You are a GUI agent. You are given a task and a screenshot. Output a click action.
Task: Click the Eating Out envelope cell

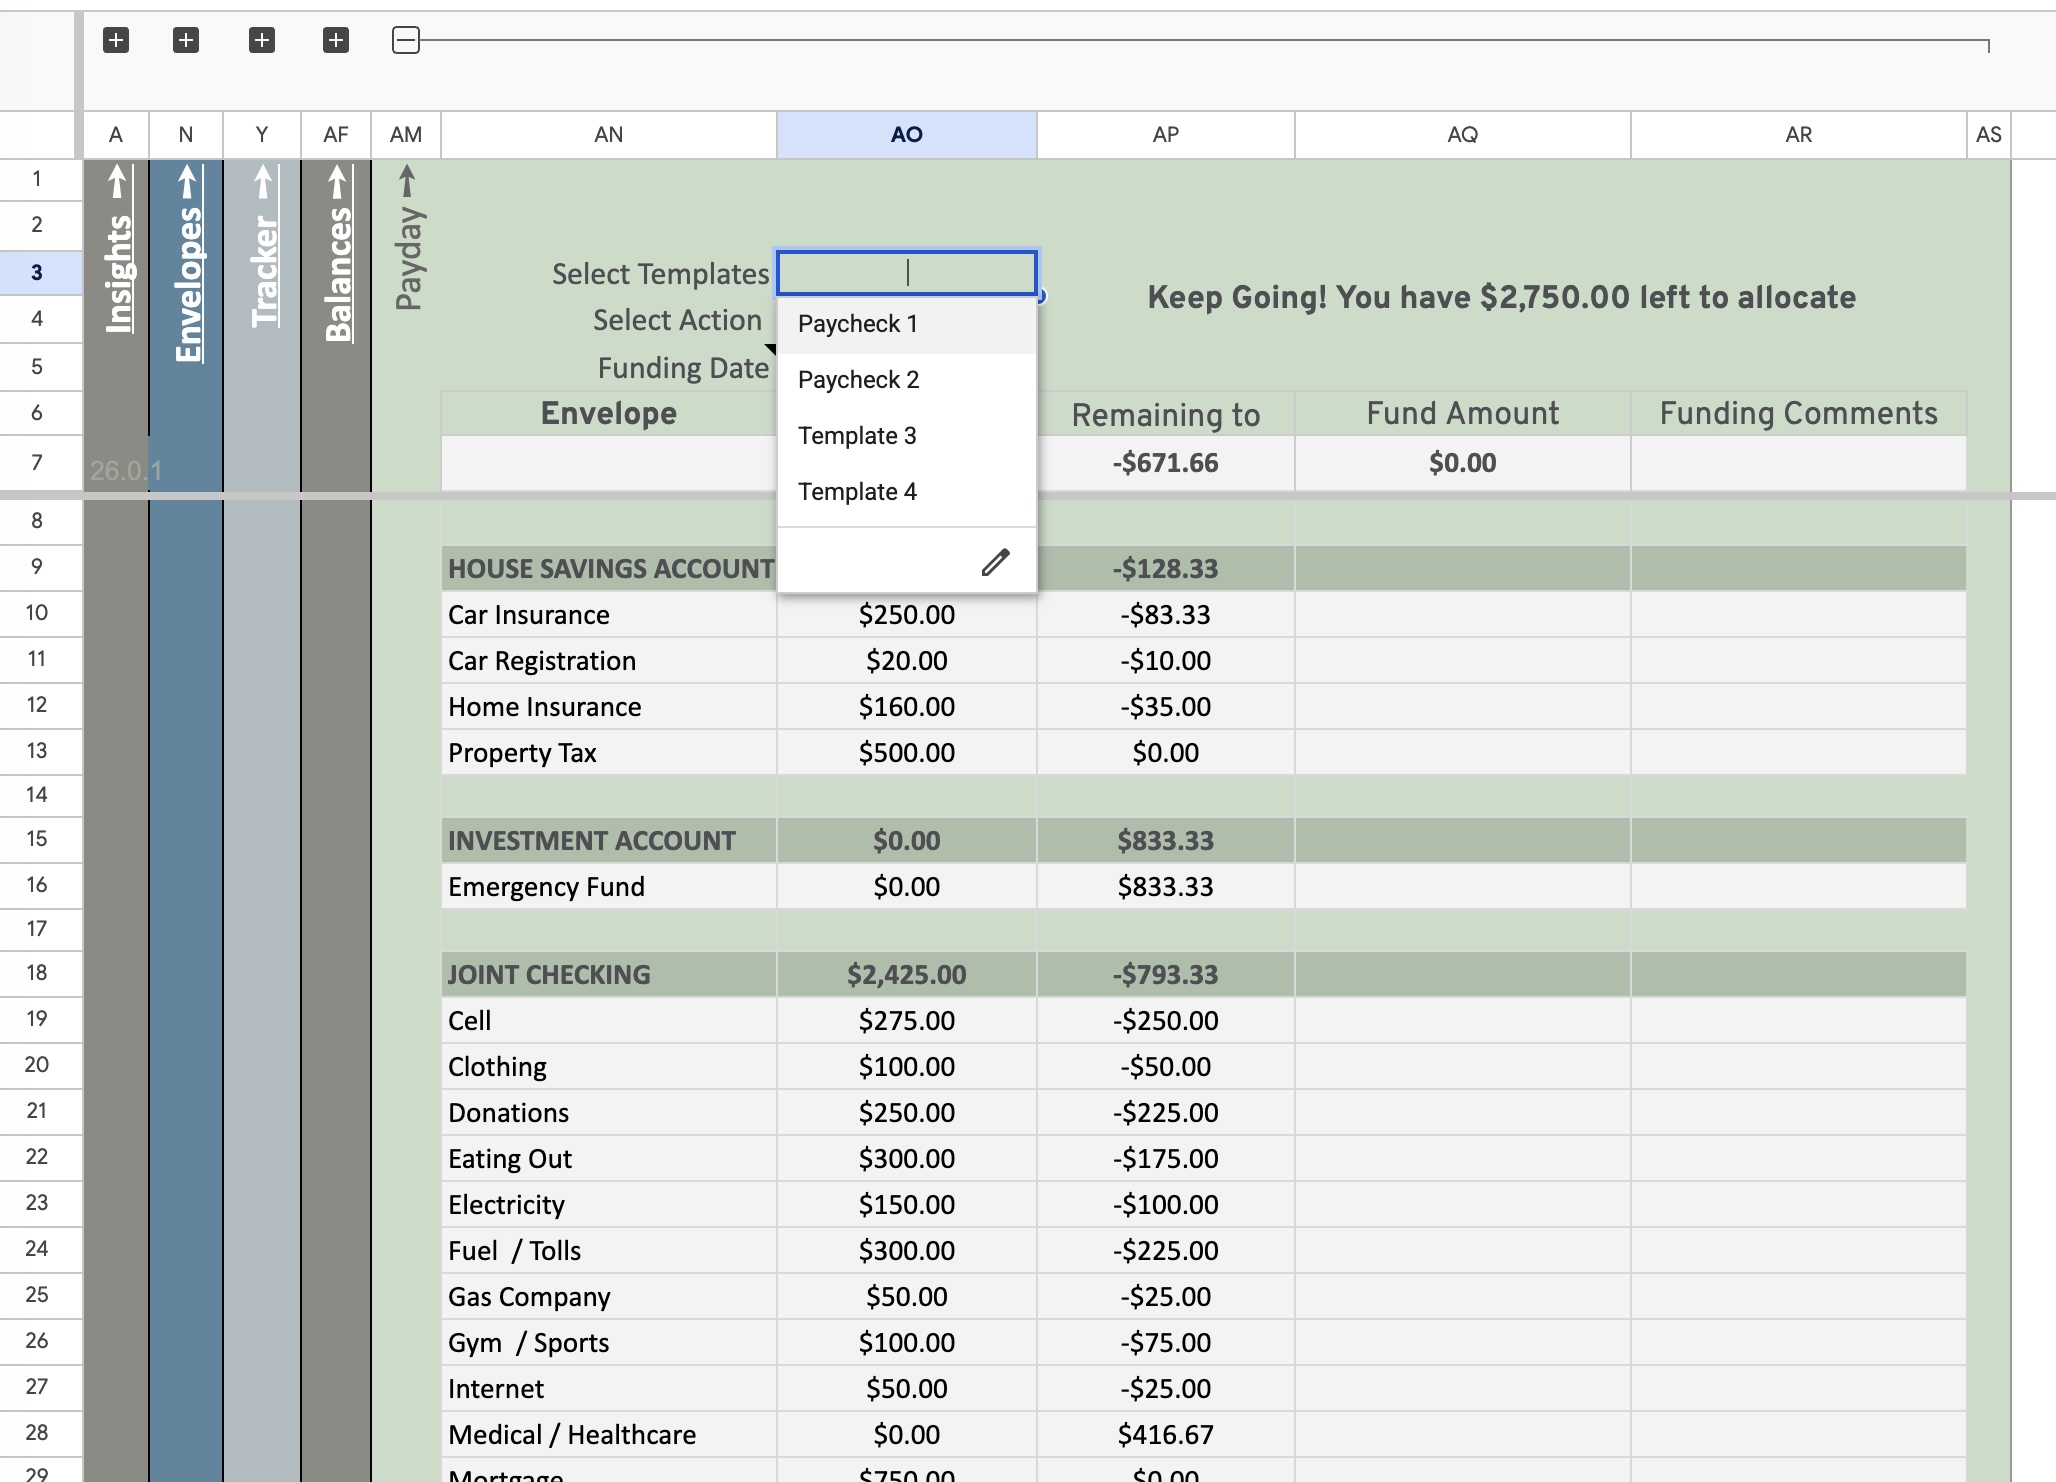pos(609,1159)
